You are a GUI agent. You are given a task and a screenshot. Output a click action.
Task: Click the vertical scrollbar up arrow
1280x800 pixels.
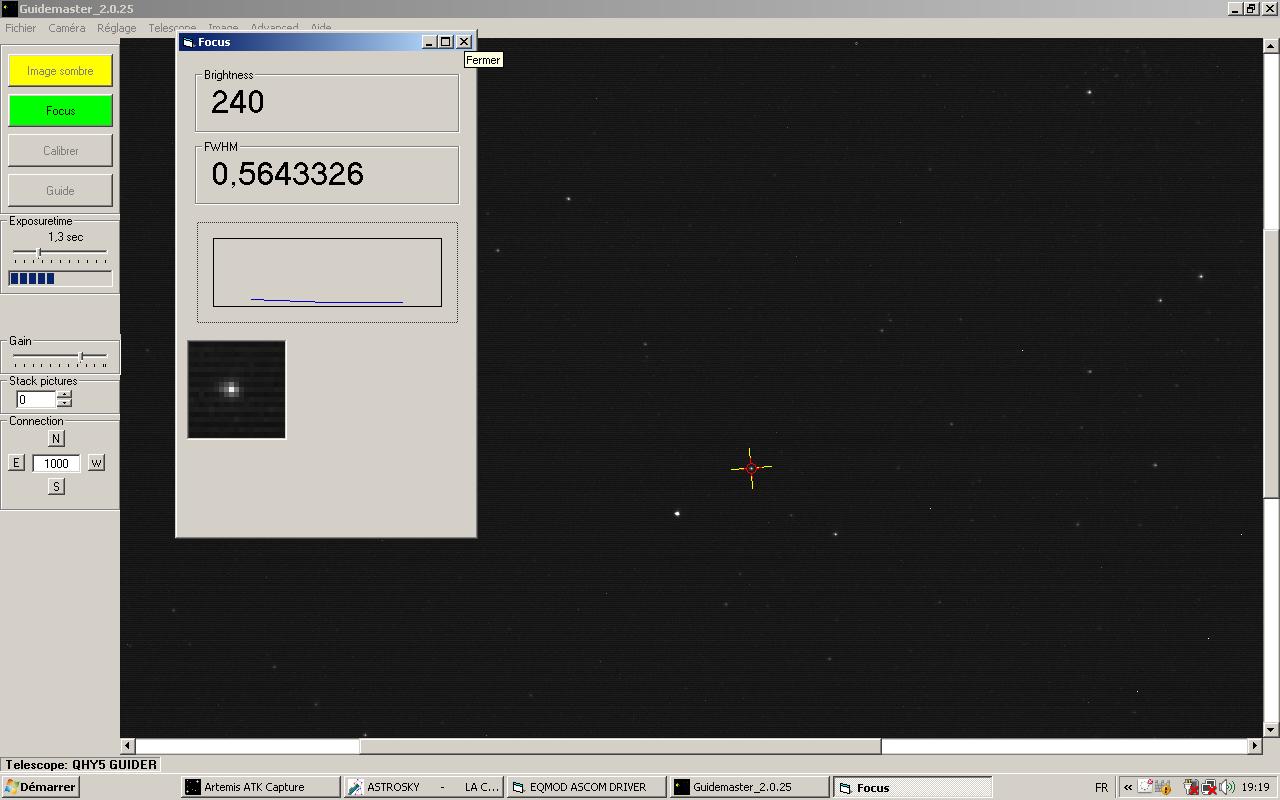[x=1271, y=45]
